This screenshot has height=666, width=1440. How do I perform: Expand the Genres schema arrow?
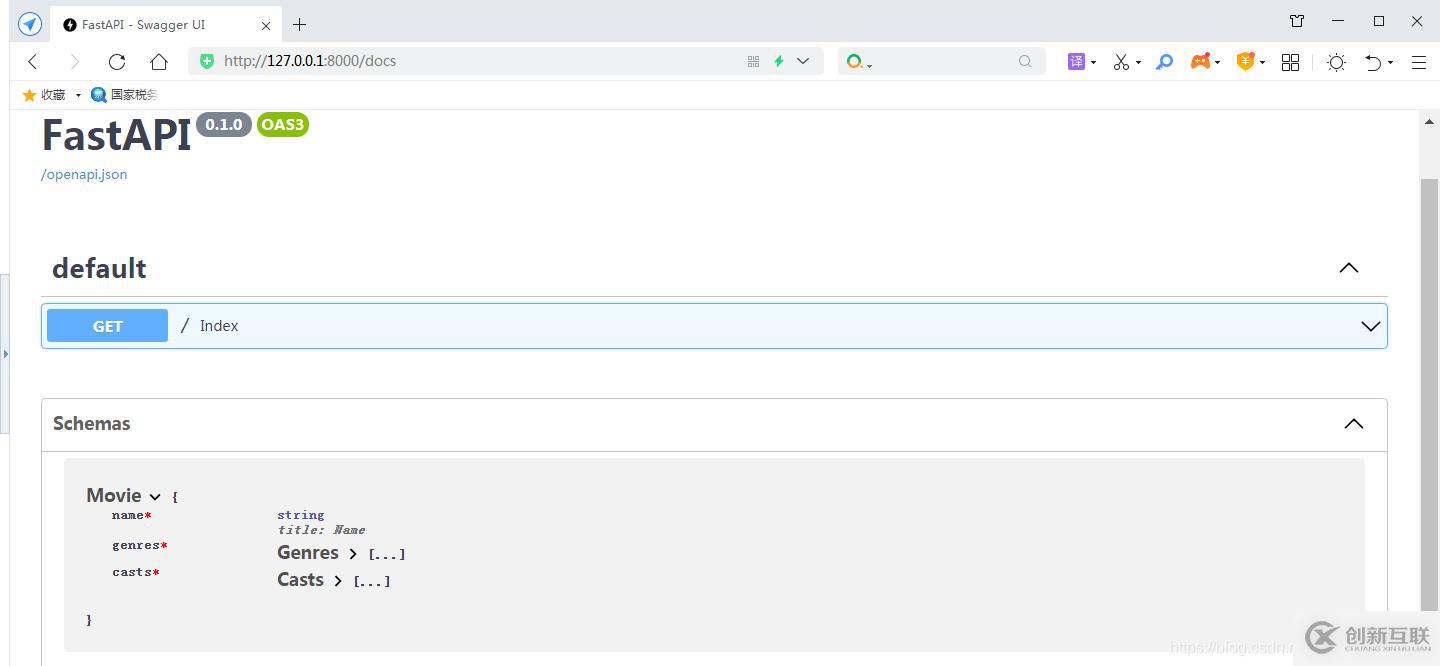(353, 554)
